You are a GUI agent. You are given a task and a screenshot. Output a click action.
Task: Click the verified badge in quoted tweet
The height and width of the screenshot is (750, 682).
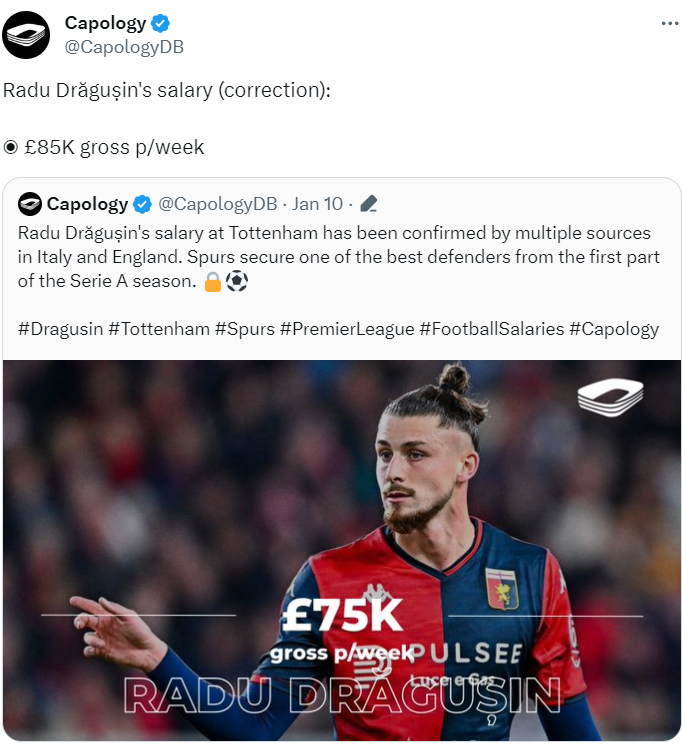tap(142, 204)
